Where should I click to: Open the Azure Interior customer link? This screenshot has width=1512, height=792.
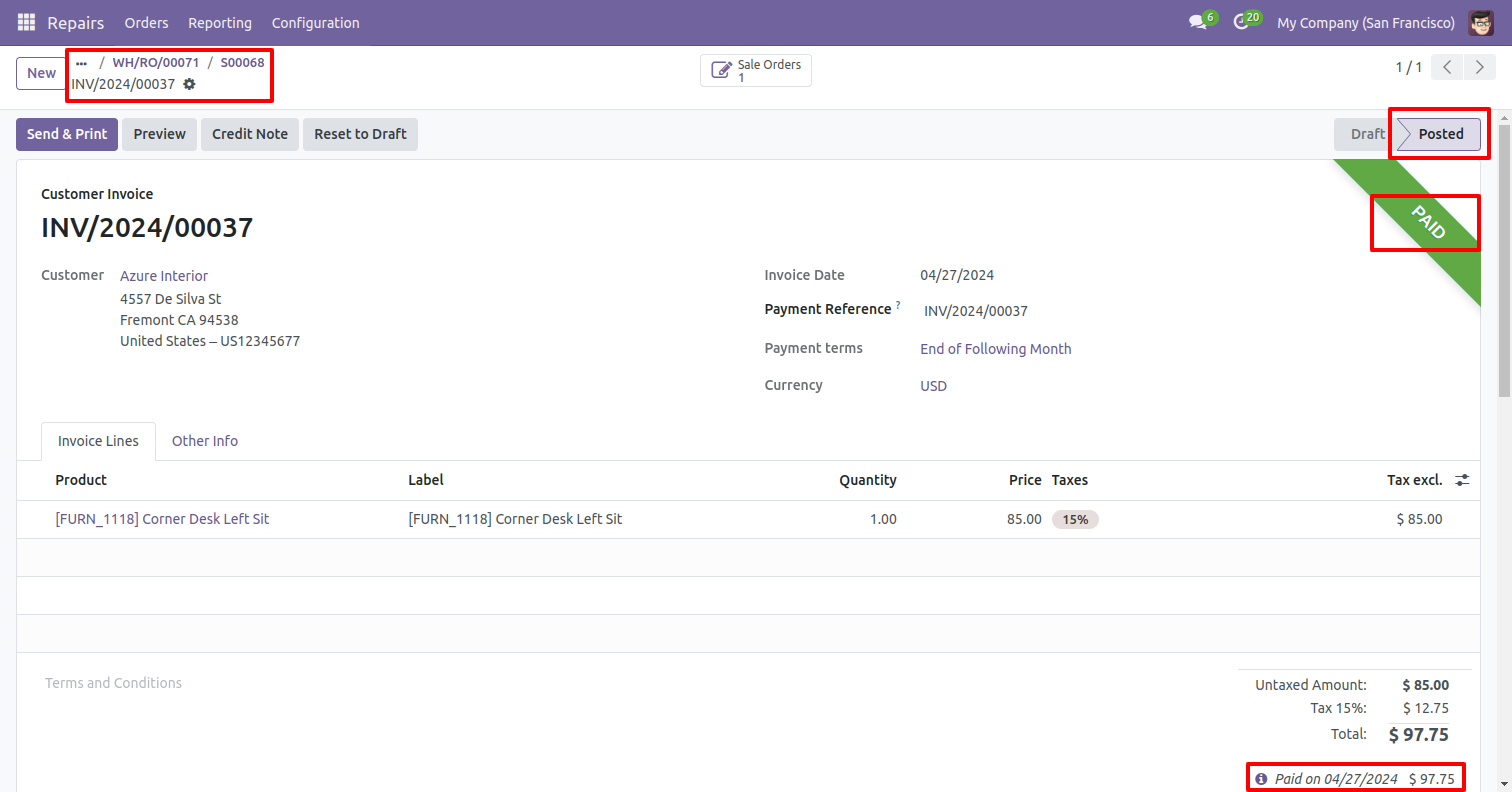[x=164, y=276]
